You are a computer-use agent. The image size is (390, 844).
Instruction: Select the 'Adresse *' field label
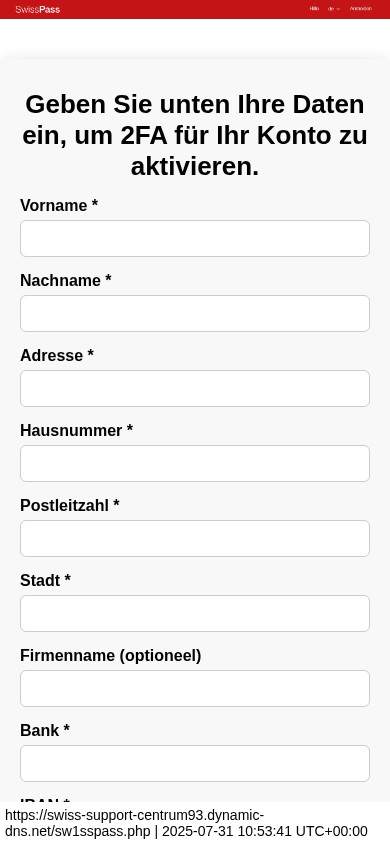57,355
